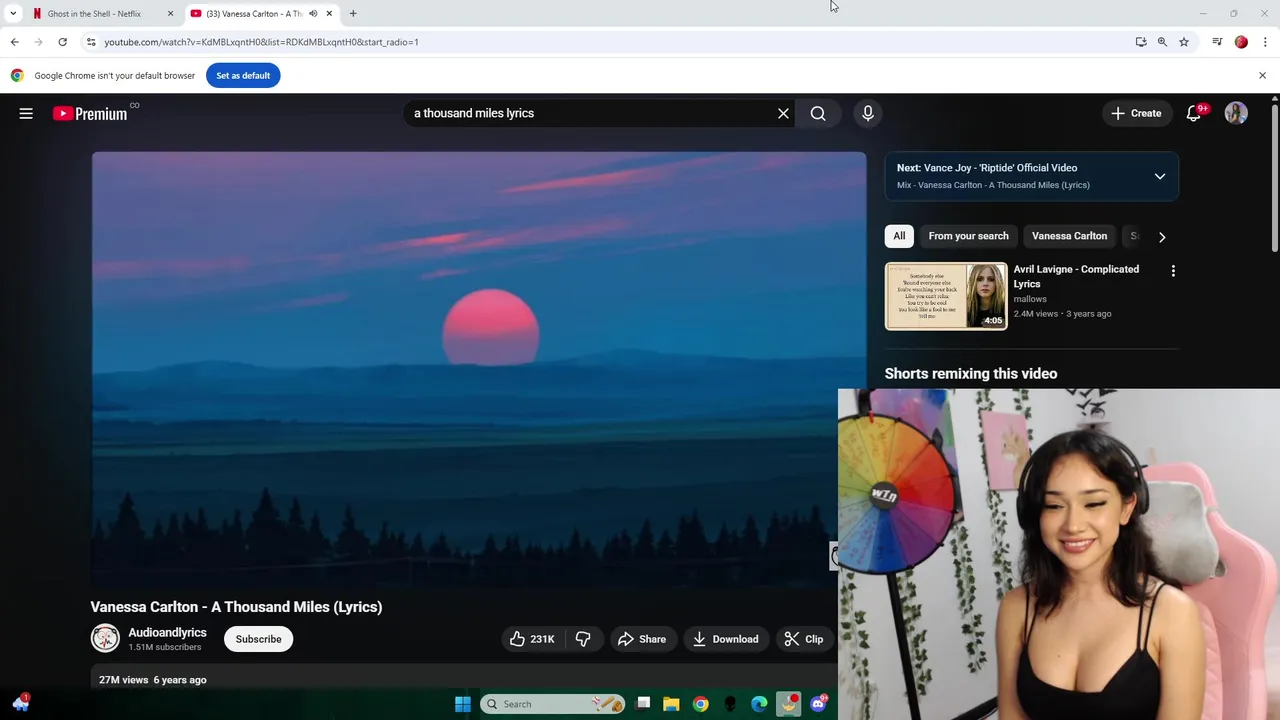Screen dimensions: 1280x720
Task: Open a new browser tab
Action: pyautogui.click(x=353, y=14)
